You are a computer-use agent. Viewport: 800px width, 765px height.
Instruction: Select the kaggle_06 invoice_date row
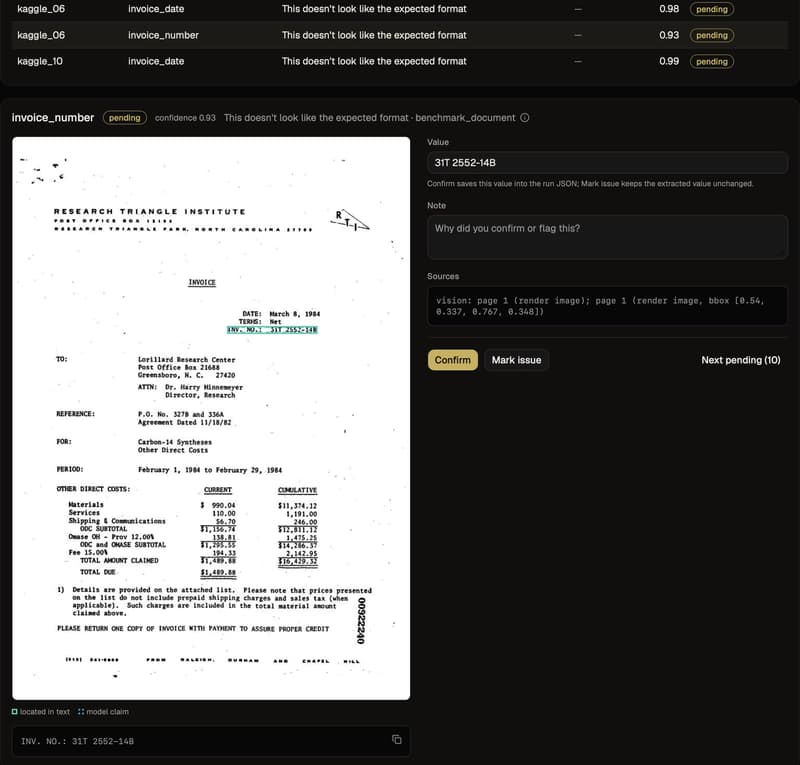[x=400, y=9]
